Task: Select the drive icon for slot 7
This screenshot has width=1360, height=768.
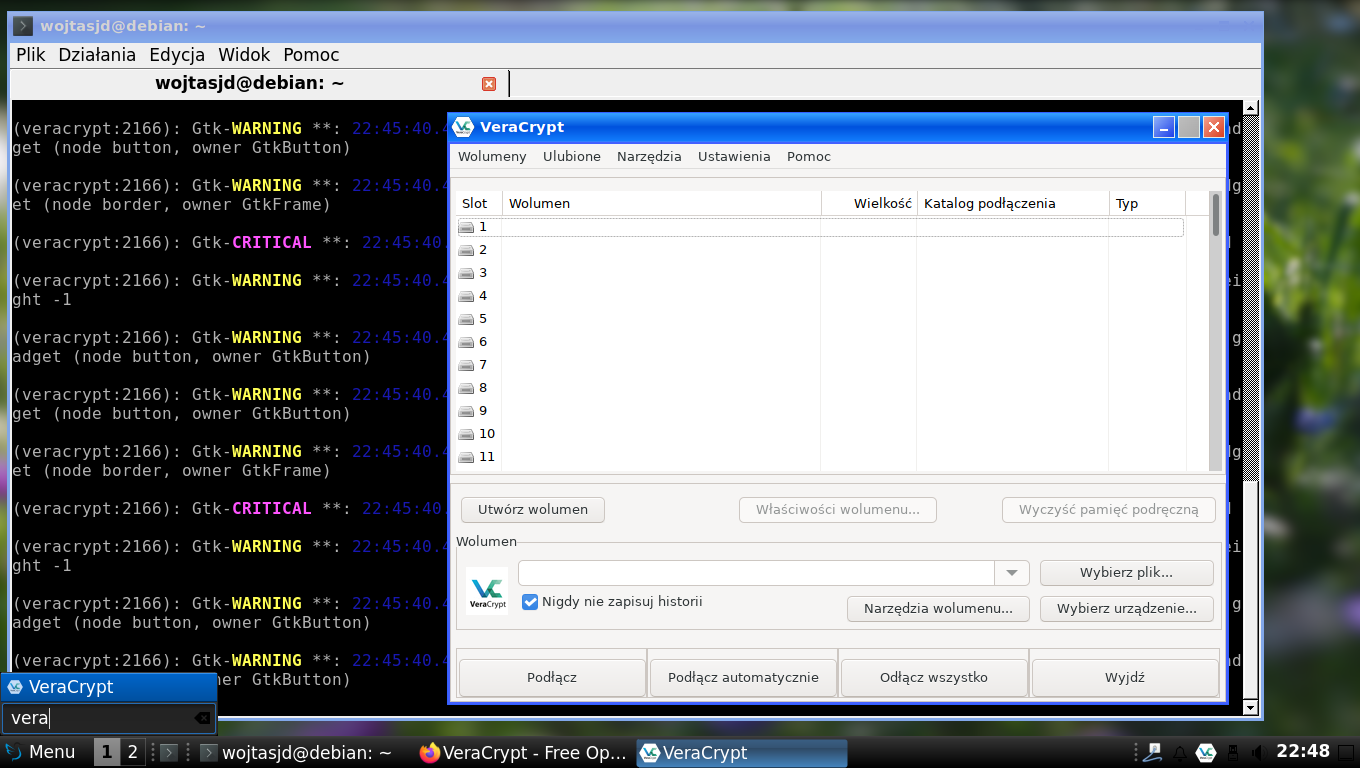Action: click(x=466, y=365)
